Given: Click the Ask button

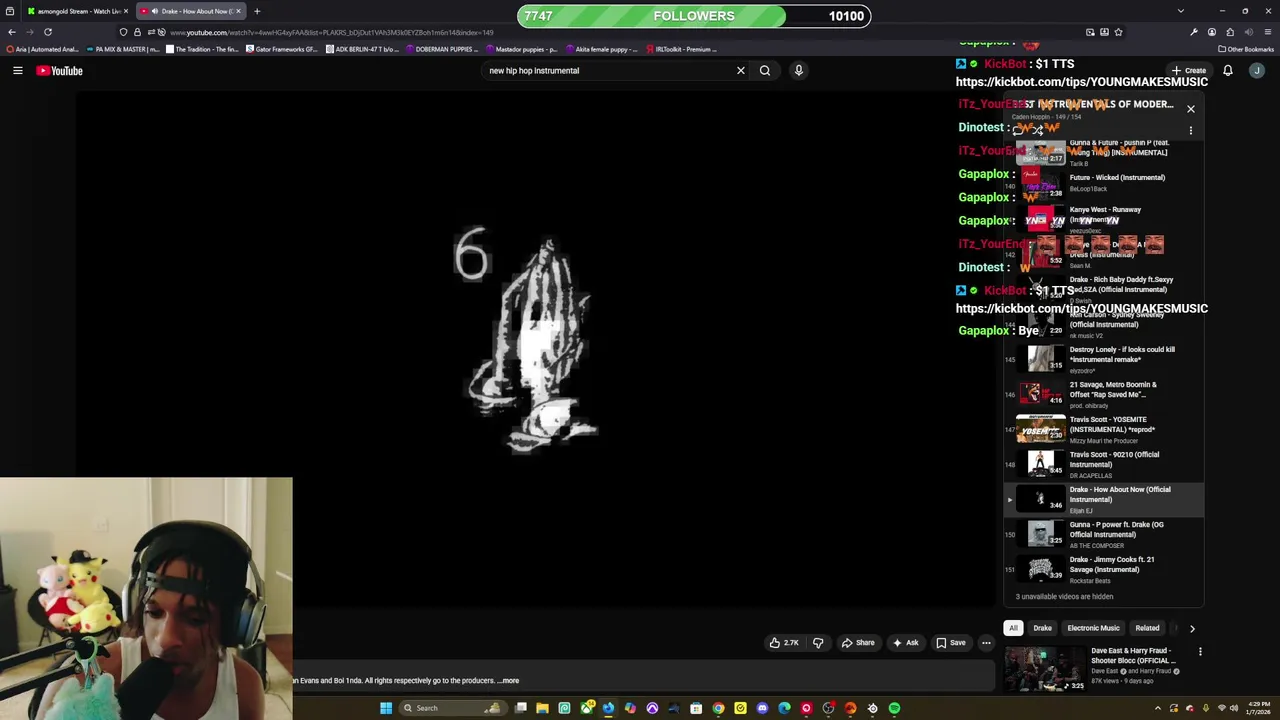Looking at the screenshot, I should pyautogui.click(x=905, y=643).
